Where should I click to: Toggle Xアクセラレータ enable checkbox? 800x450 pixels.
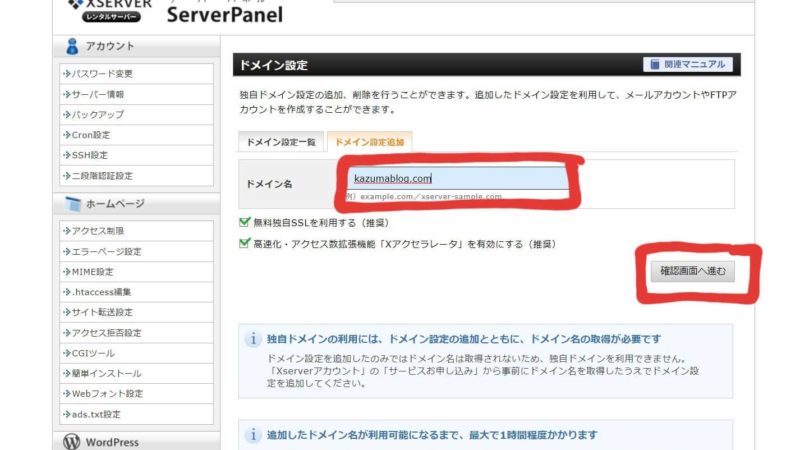coord(244,243)
